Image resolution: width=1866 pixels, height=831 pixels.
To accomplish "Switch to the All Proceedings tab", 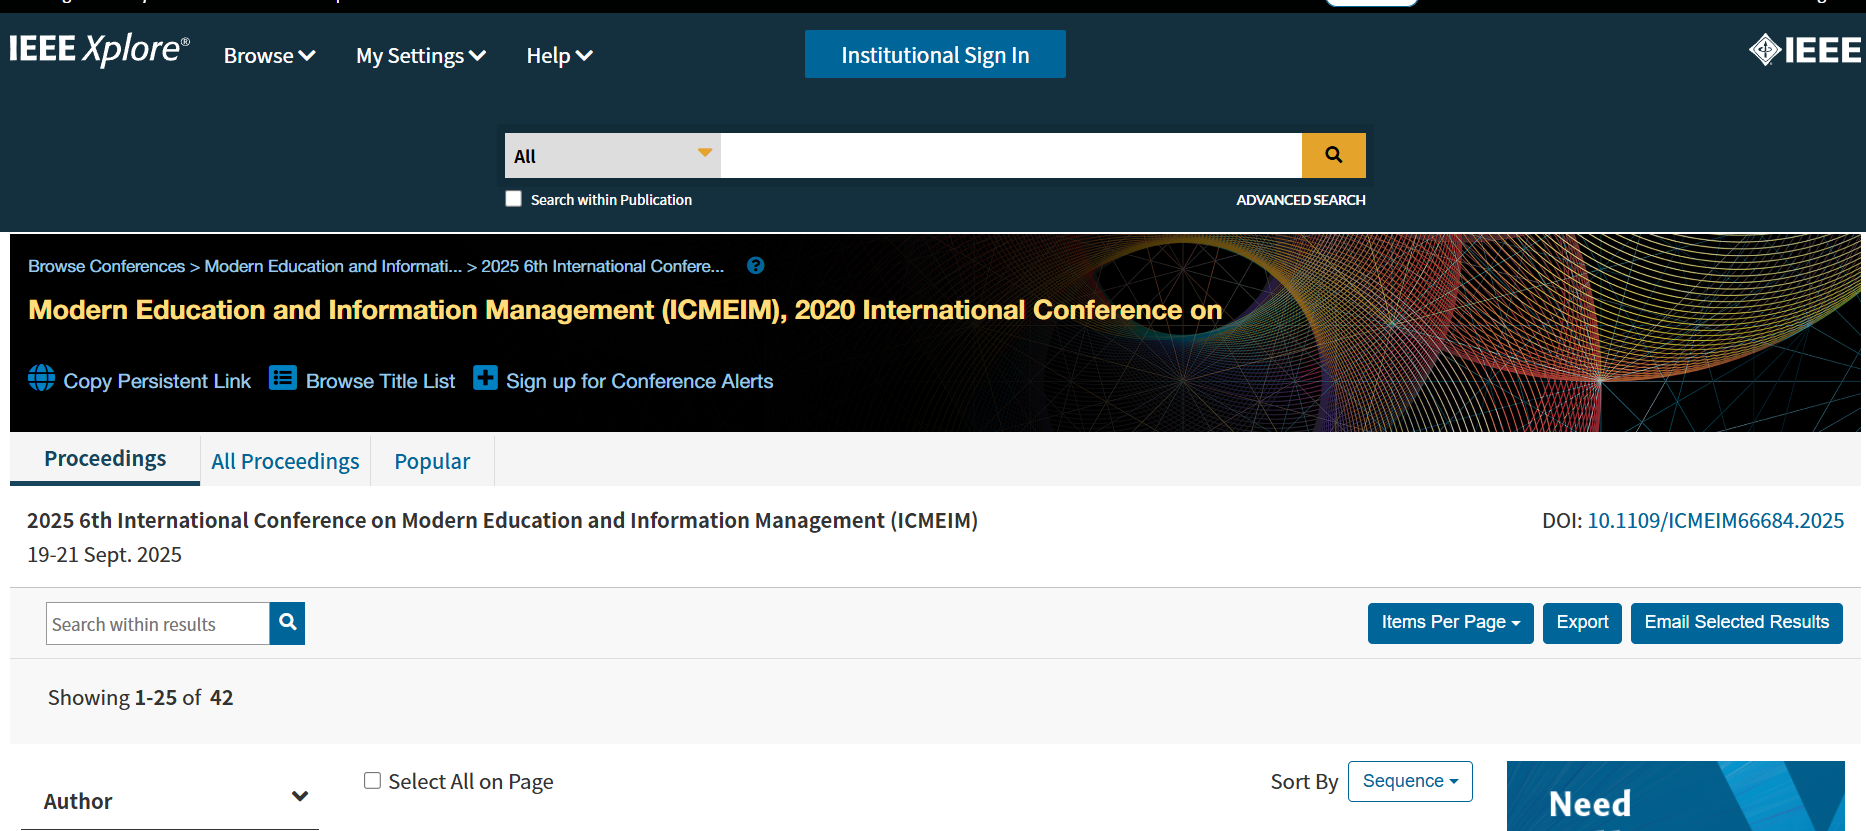I will (x=285, y=461).
